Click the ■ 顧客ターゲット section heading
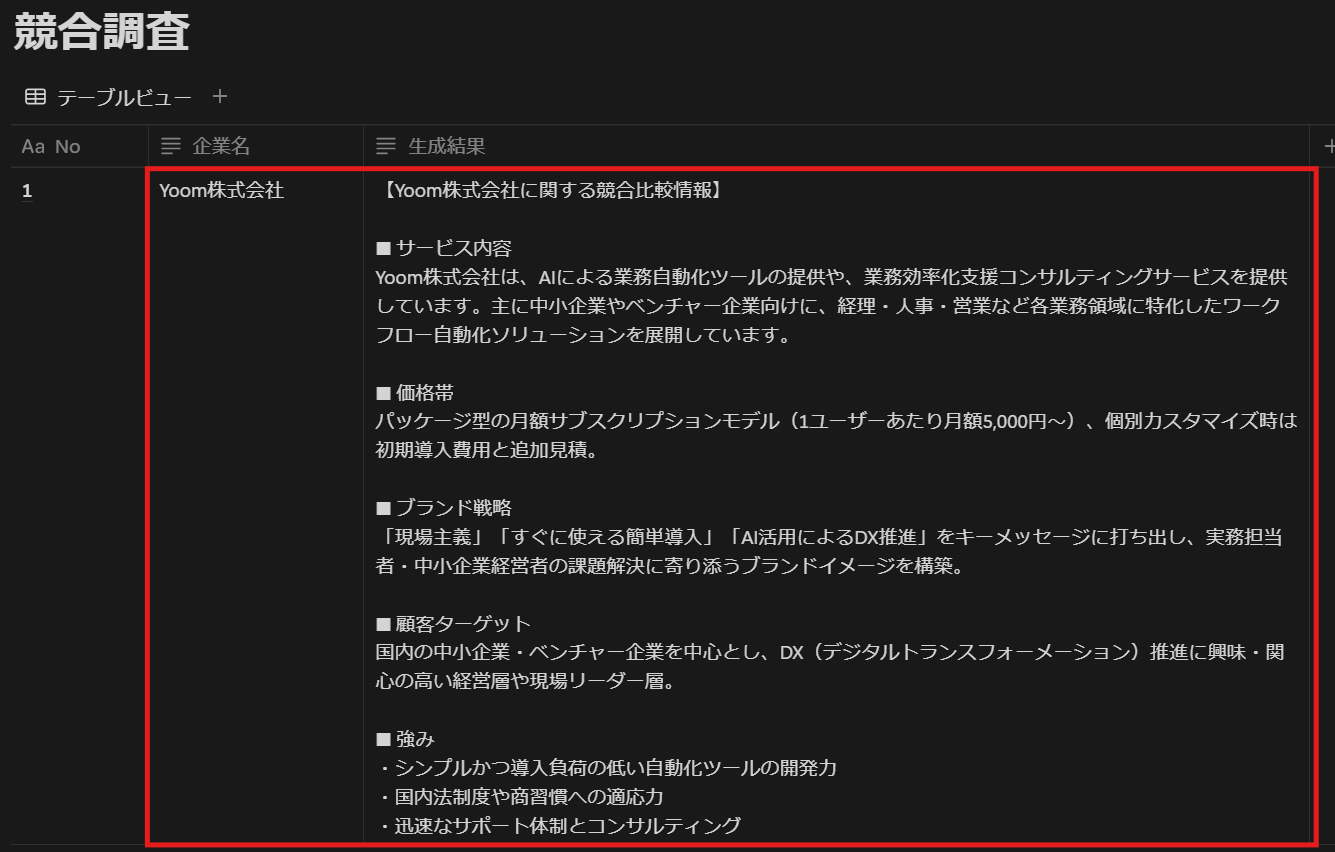The image size is (1335, 852). [x=453, y=624]
